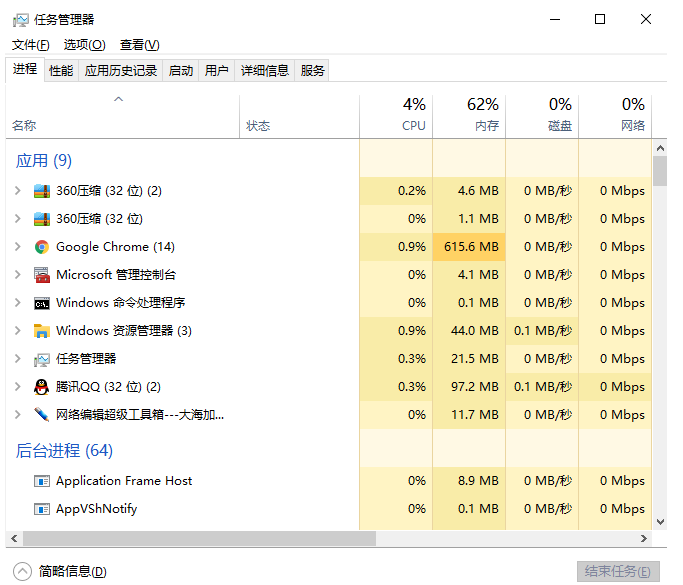This screenshot has width=683, height=585.
Task: Click the Microsoft 管理控制台 icon
Action: [x=42, y=275]
